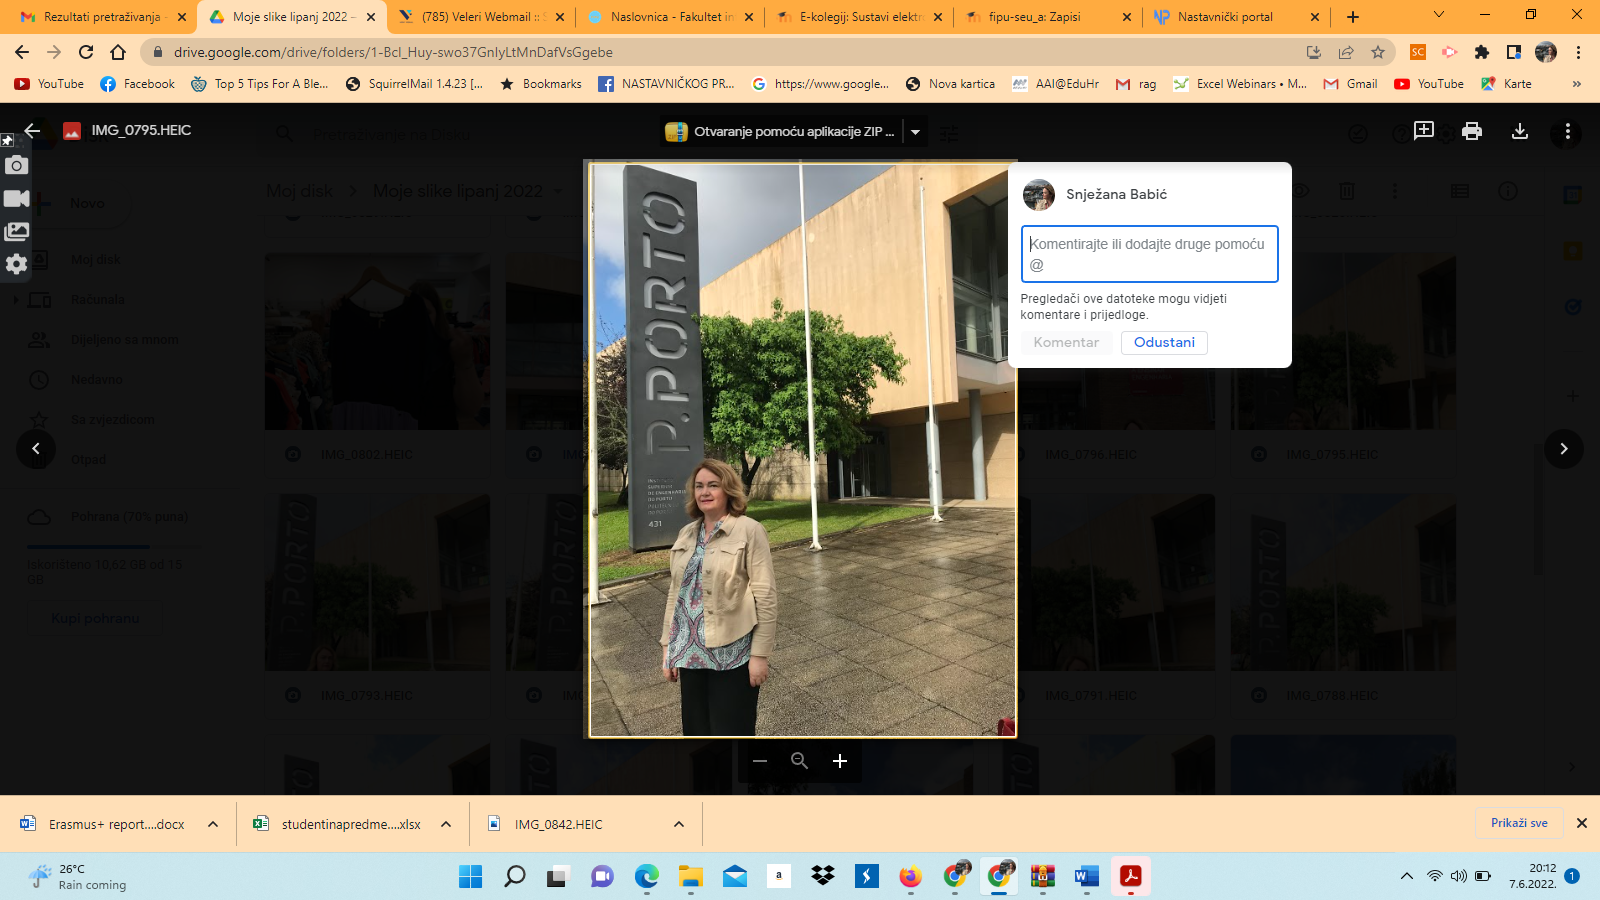Zoom out with the minus icon
Image resolution: width=1600 pixels, height=900 pixels.
(x=760, y=761)
